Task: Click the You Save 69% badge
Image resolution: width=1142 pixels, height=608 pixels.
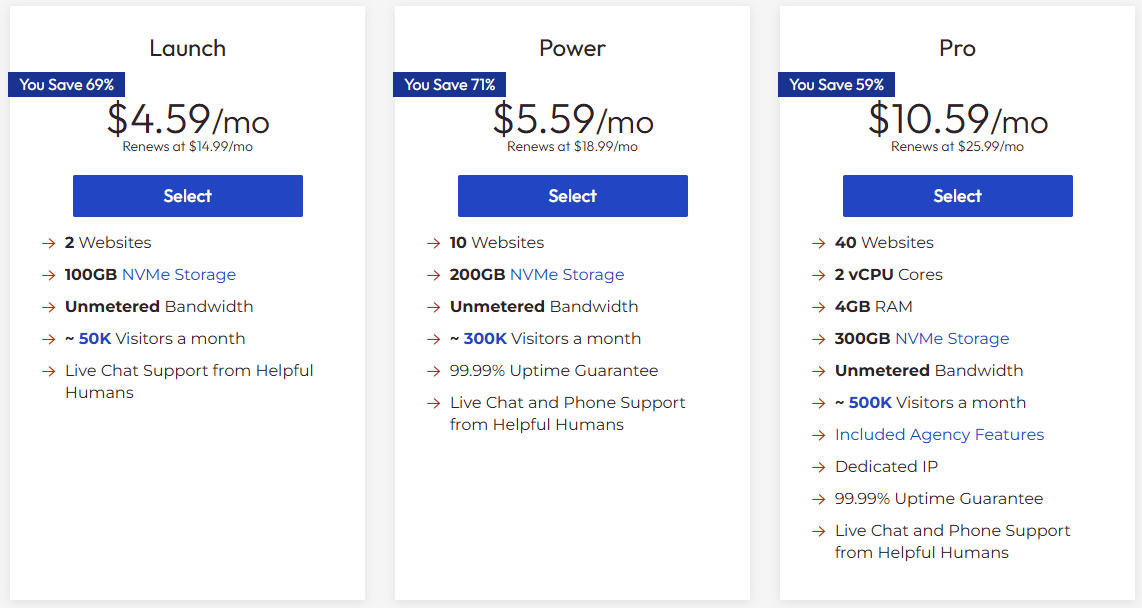Action: click(66, 84)
